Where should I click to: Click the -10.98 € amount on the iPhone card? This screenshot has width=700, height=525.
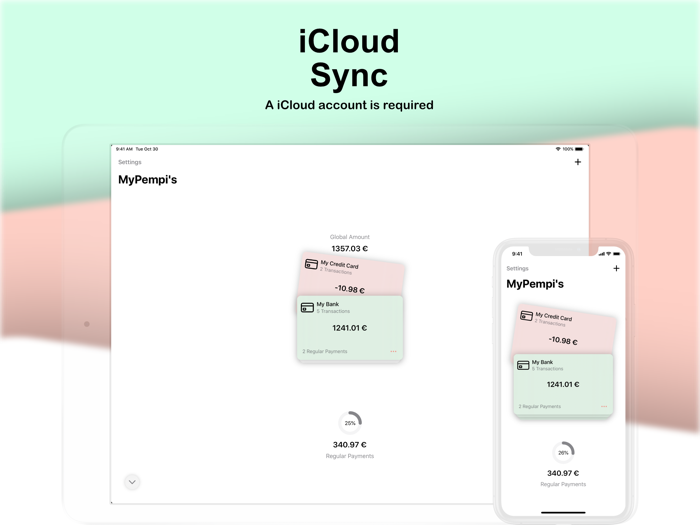563,341
